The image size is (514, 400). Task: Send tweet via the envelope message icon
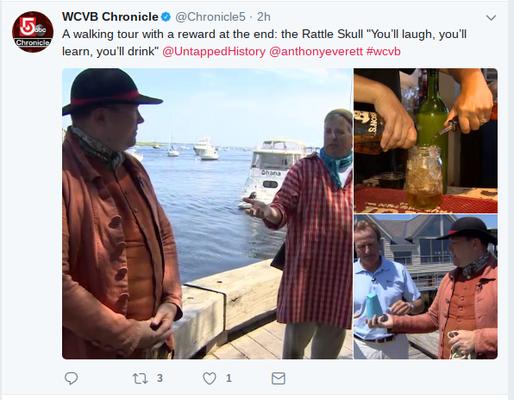278,378
